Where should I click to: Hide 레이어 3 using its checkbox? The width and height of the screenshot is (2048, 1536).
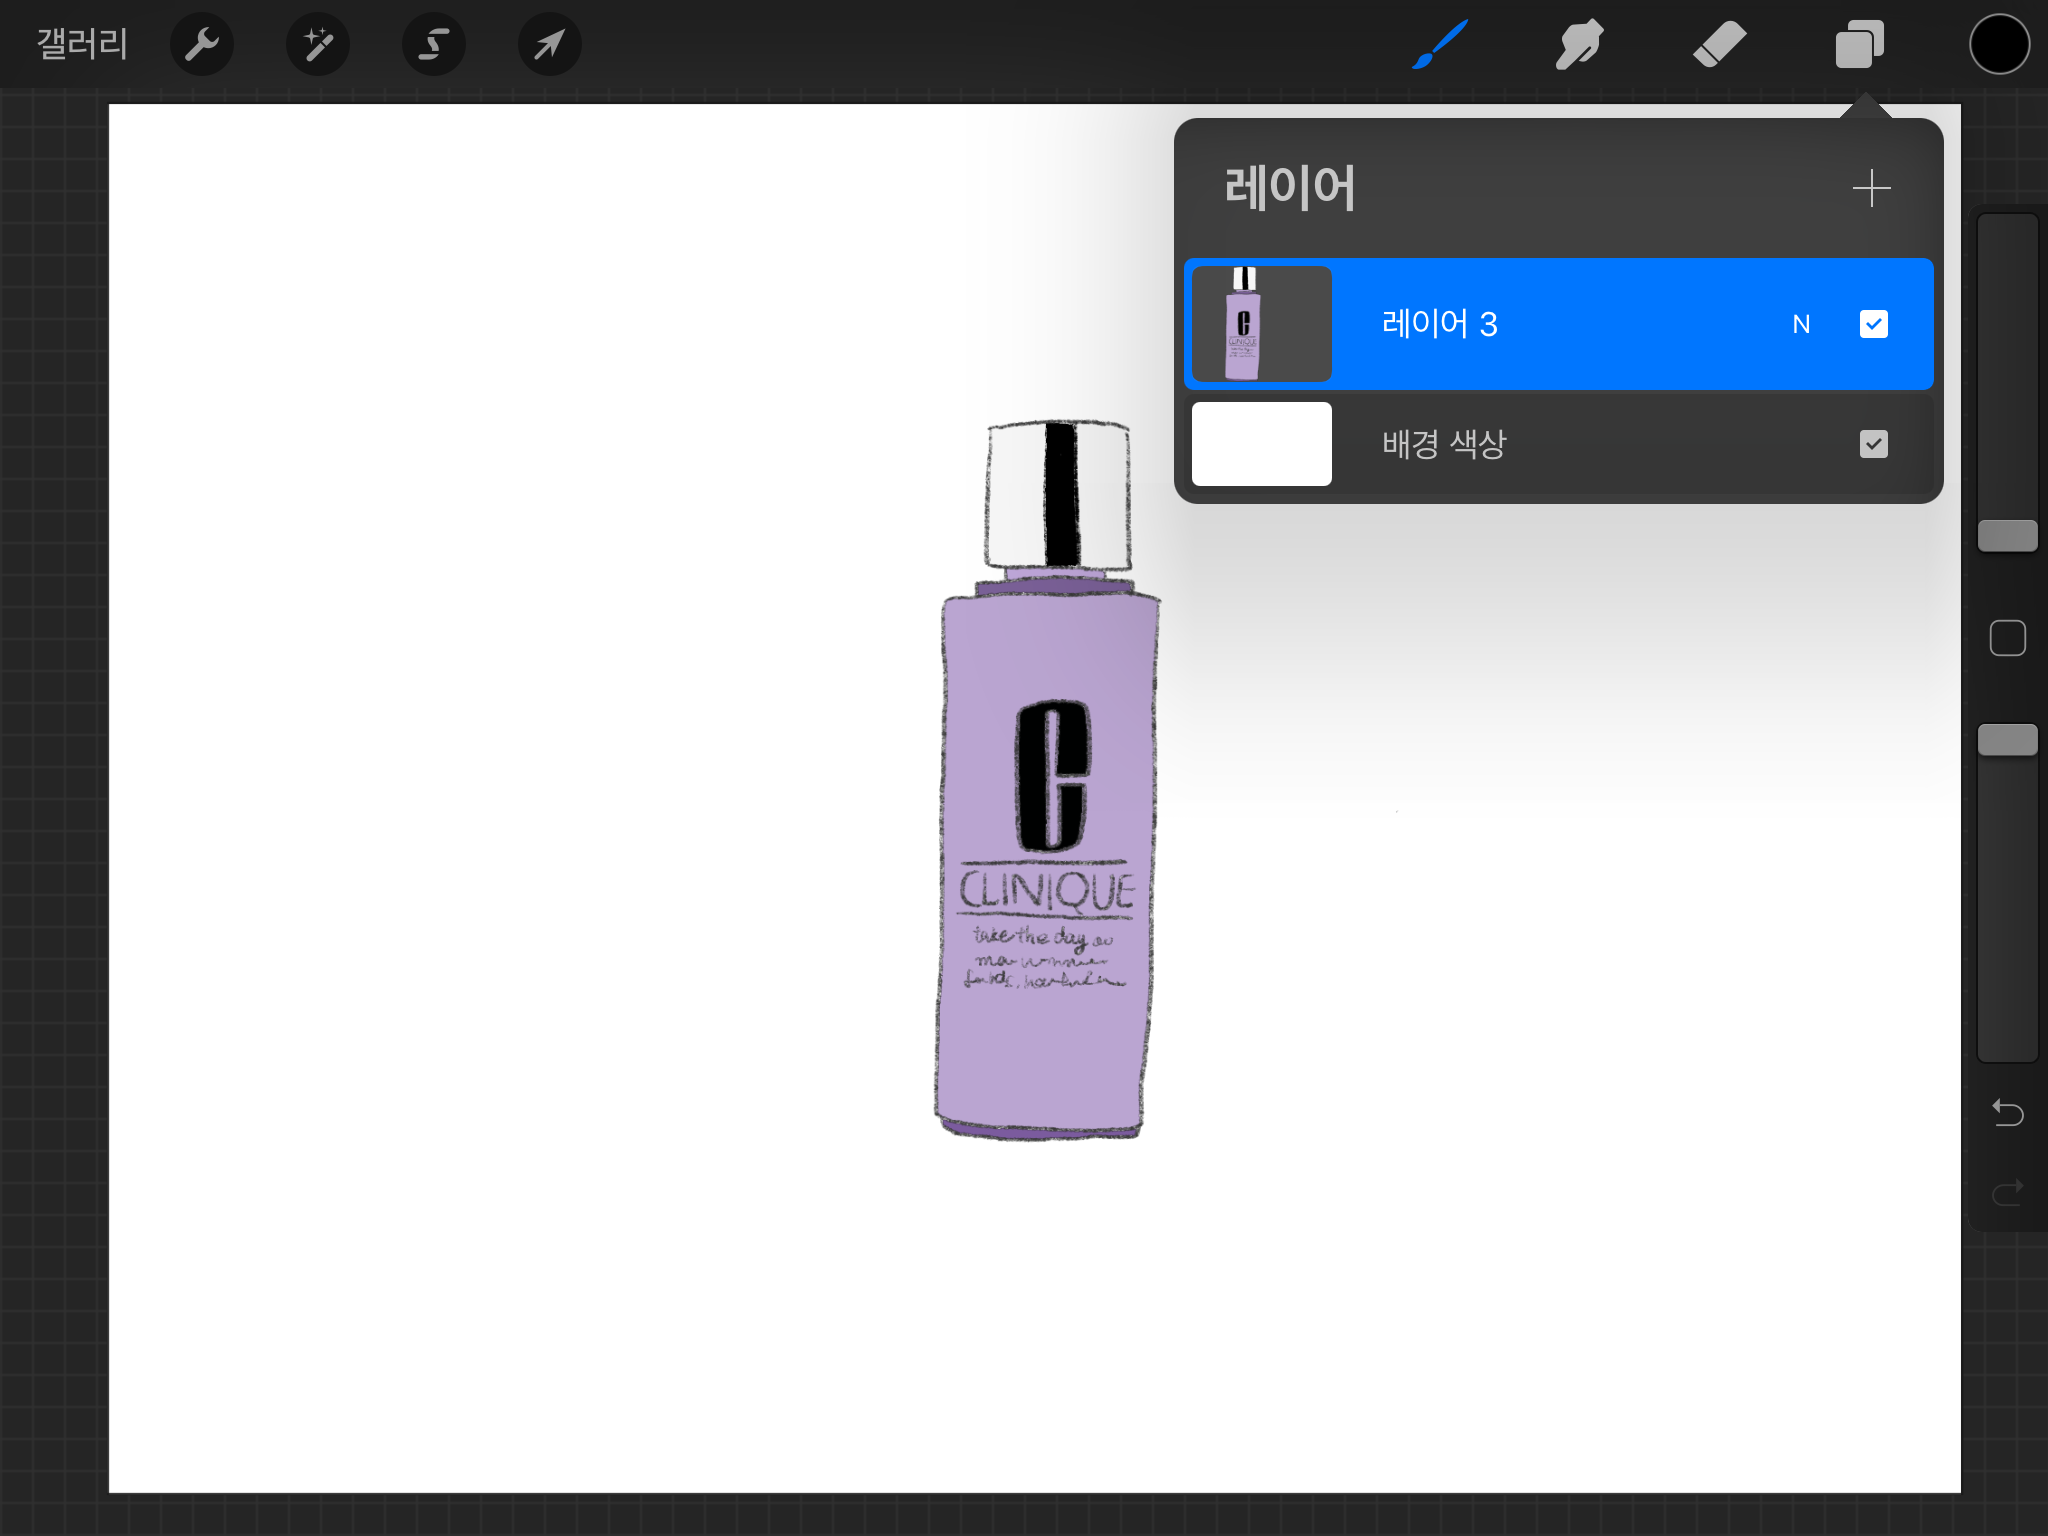(1873, 324)
